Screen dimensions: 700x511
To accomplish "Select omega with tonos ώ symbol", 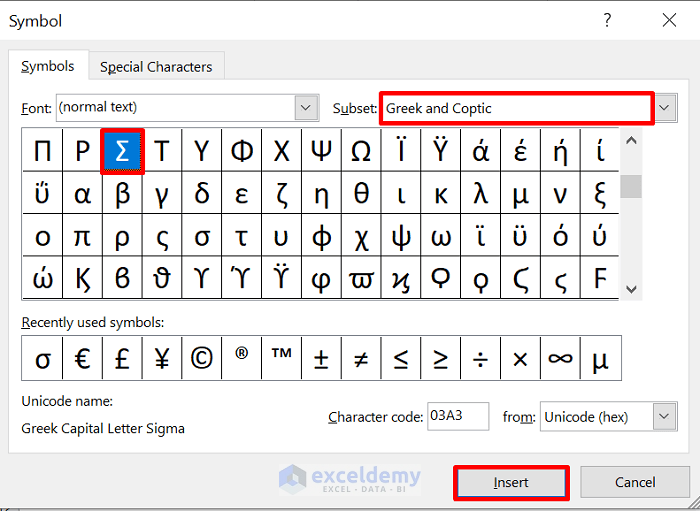I will (43, 278).
